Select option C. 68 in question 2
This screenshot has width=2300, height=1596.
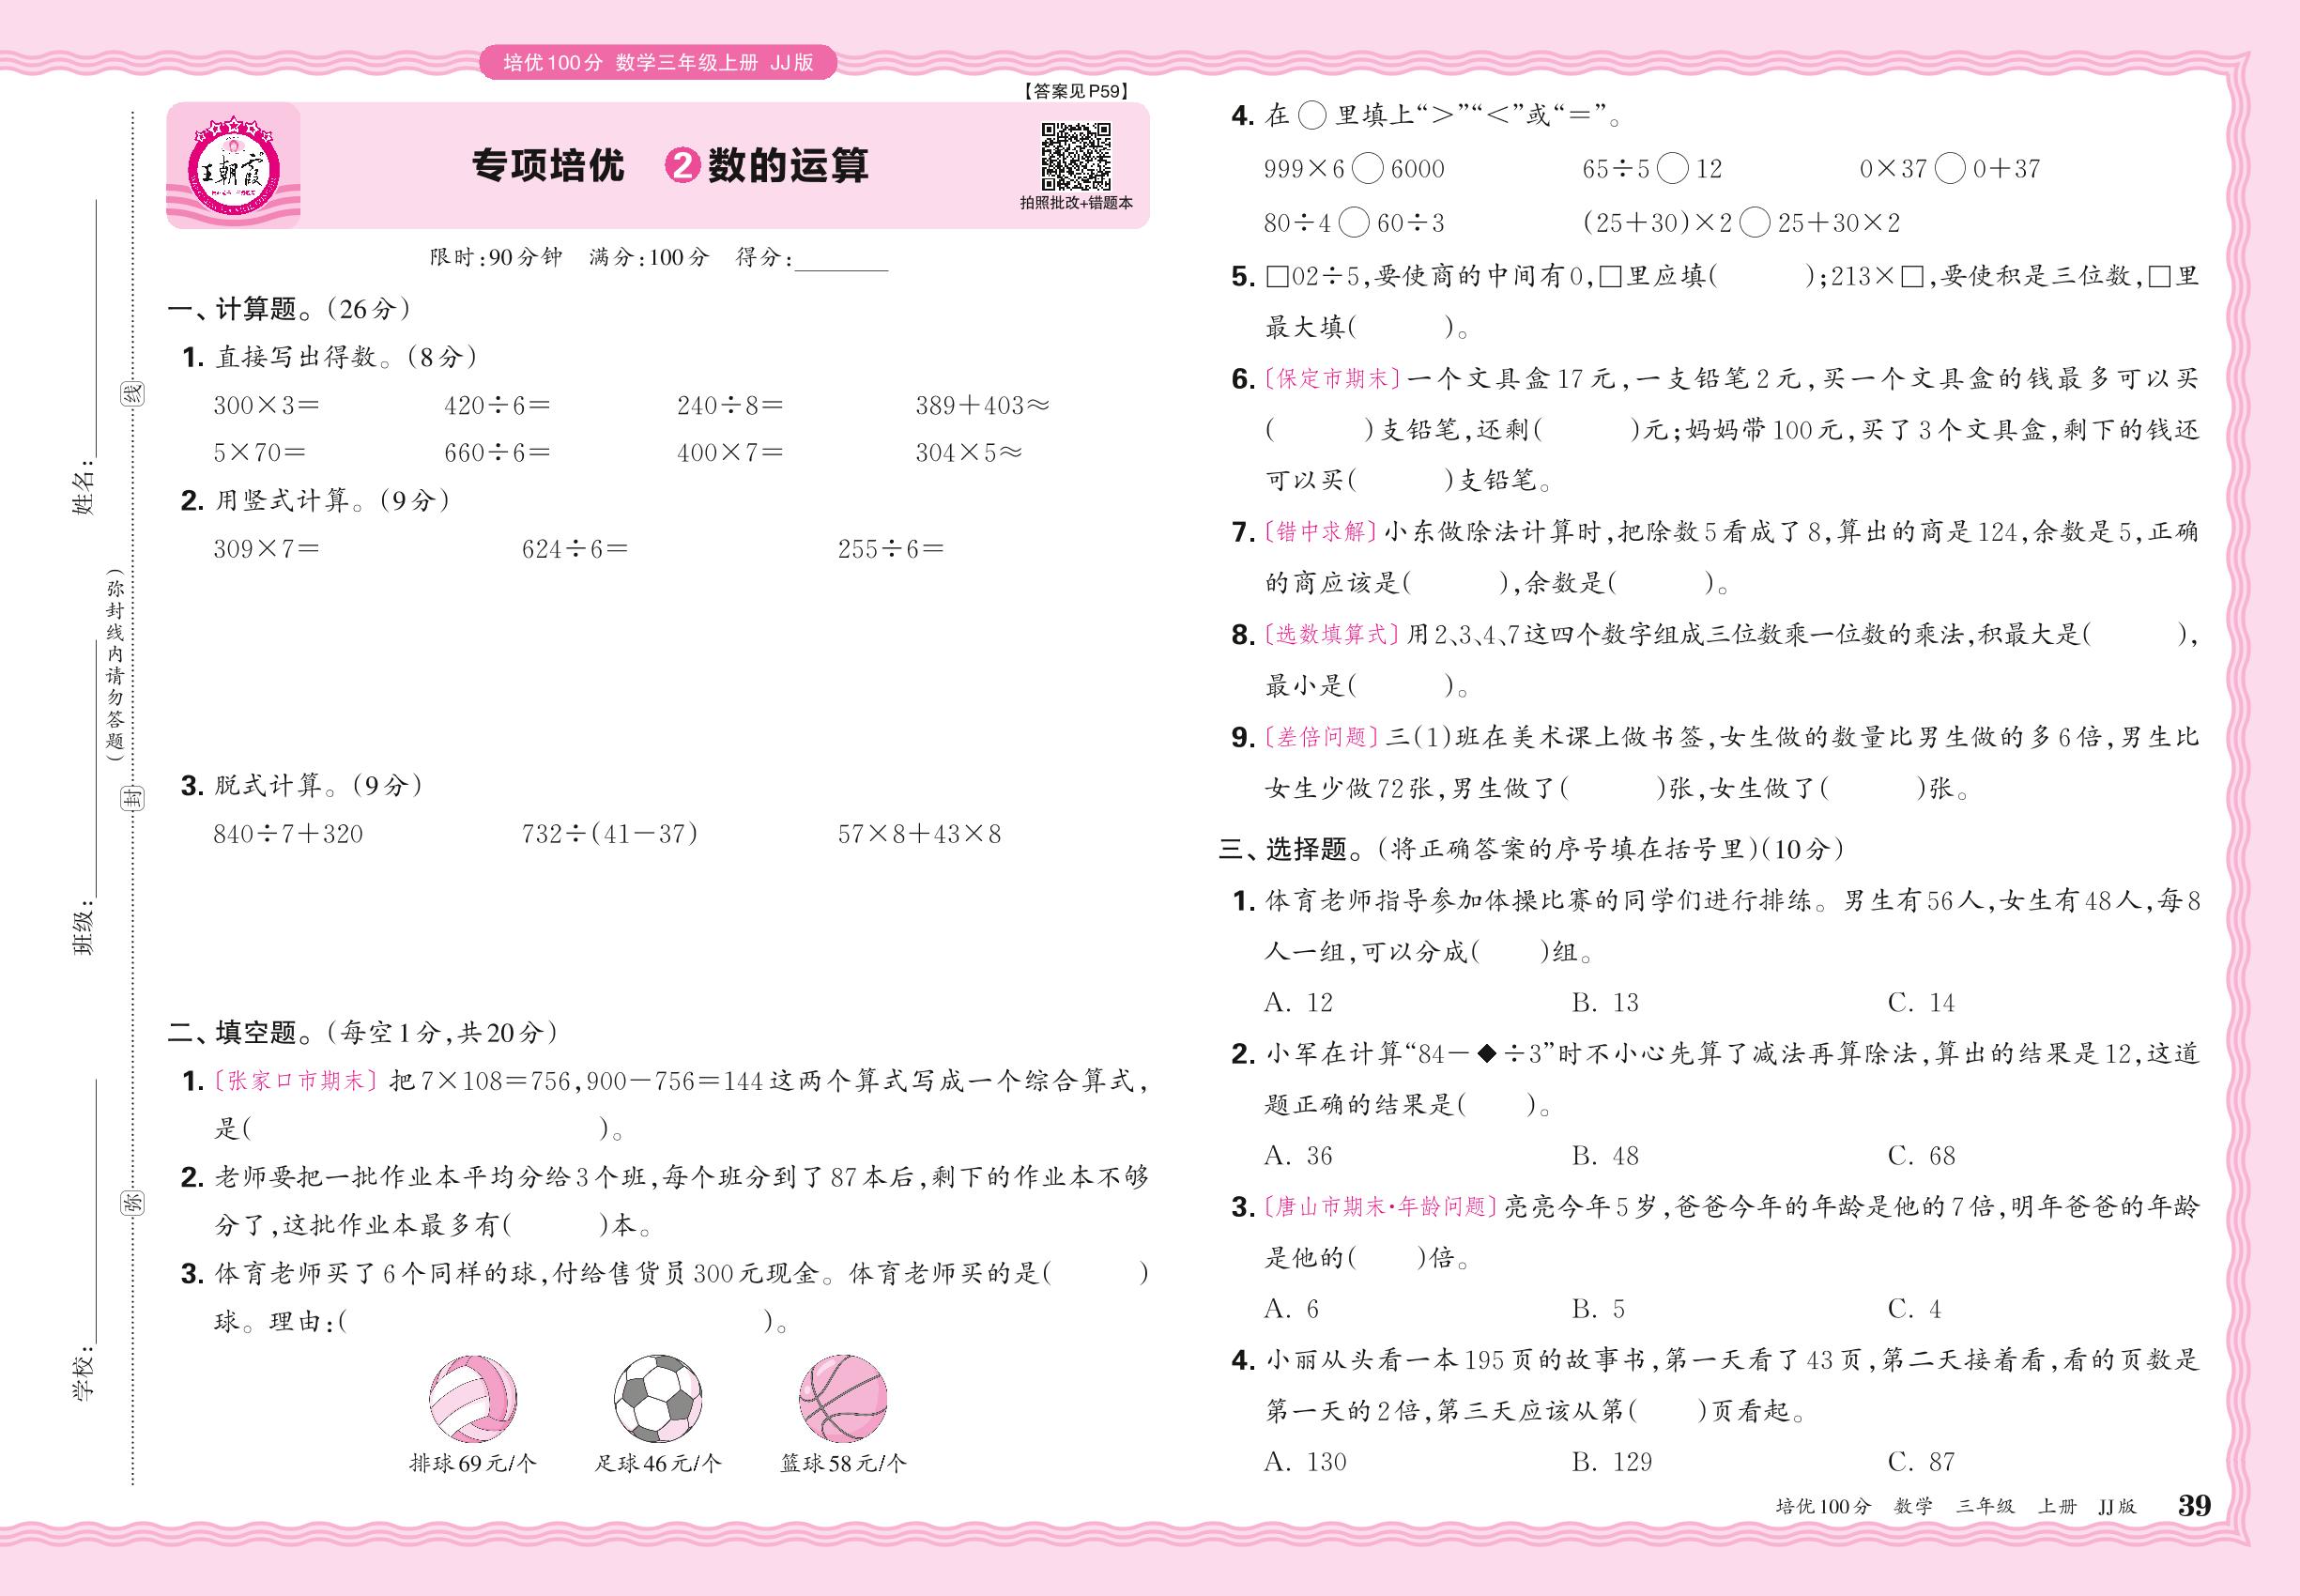(1921, 1155)
